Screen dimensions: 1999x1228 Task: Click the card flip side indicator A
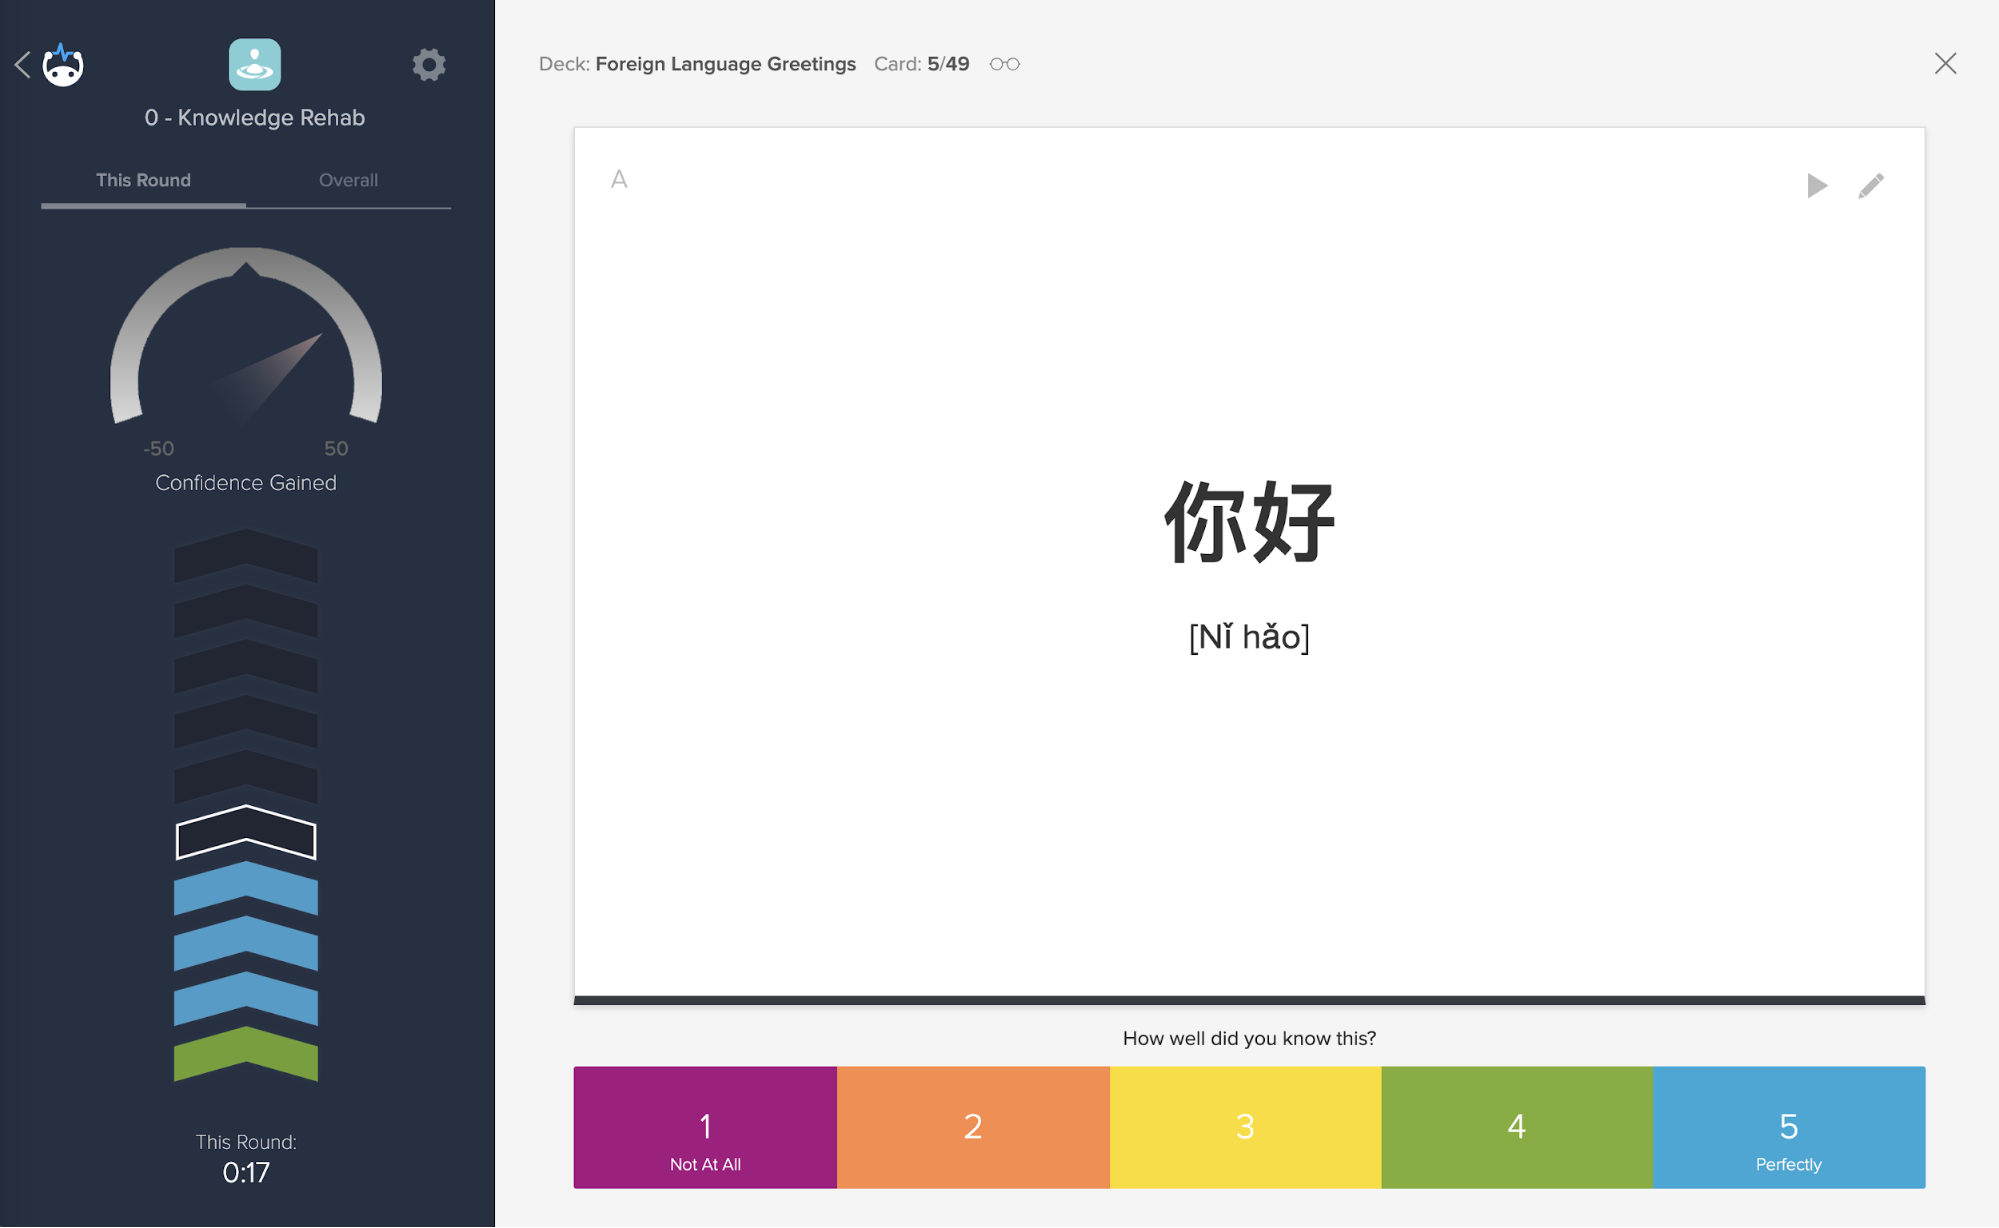click(620, 178)
